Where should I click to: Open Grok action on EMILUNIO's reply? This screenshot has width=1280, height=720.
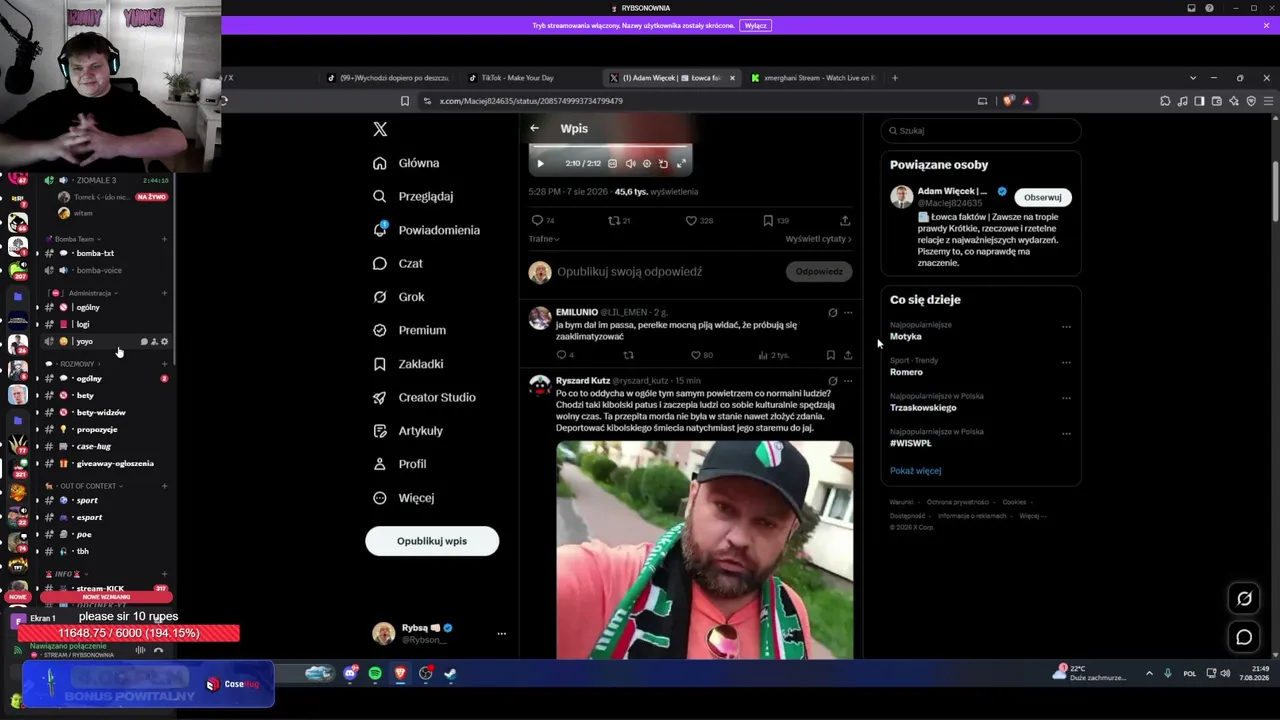click(832, 312)
